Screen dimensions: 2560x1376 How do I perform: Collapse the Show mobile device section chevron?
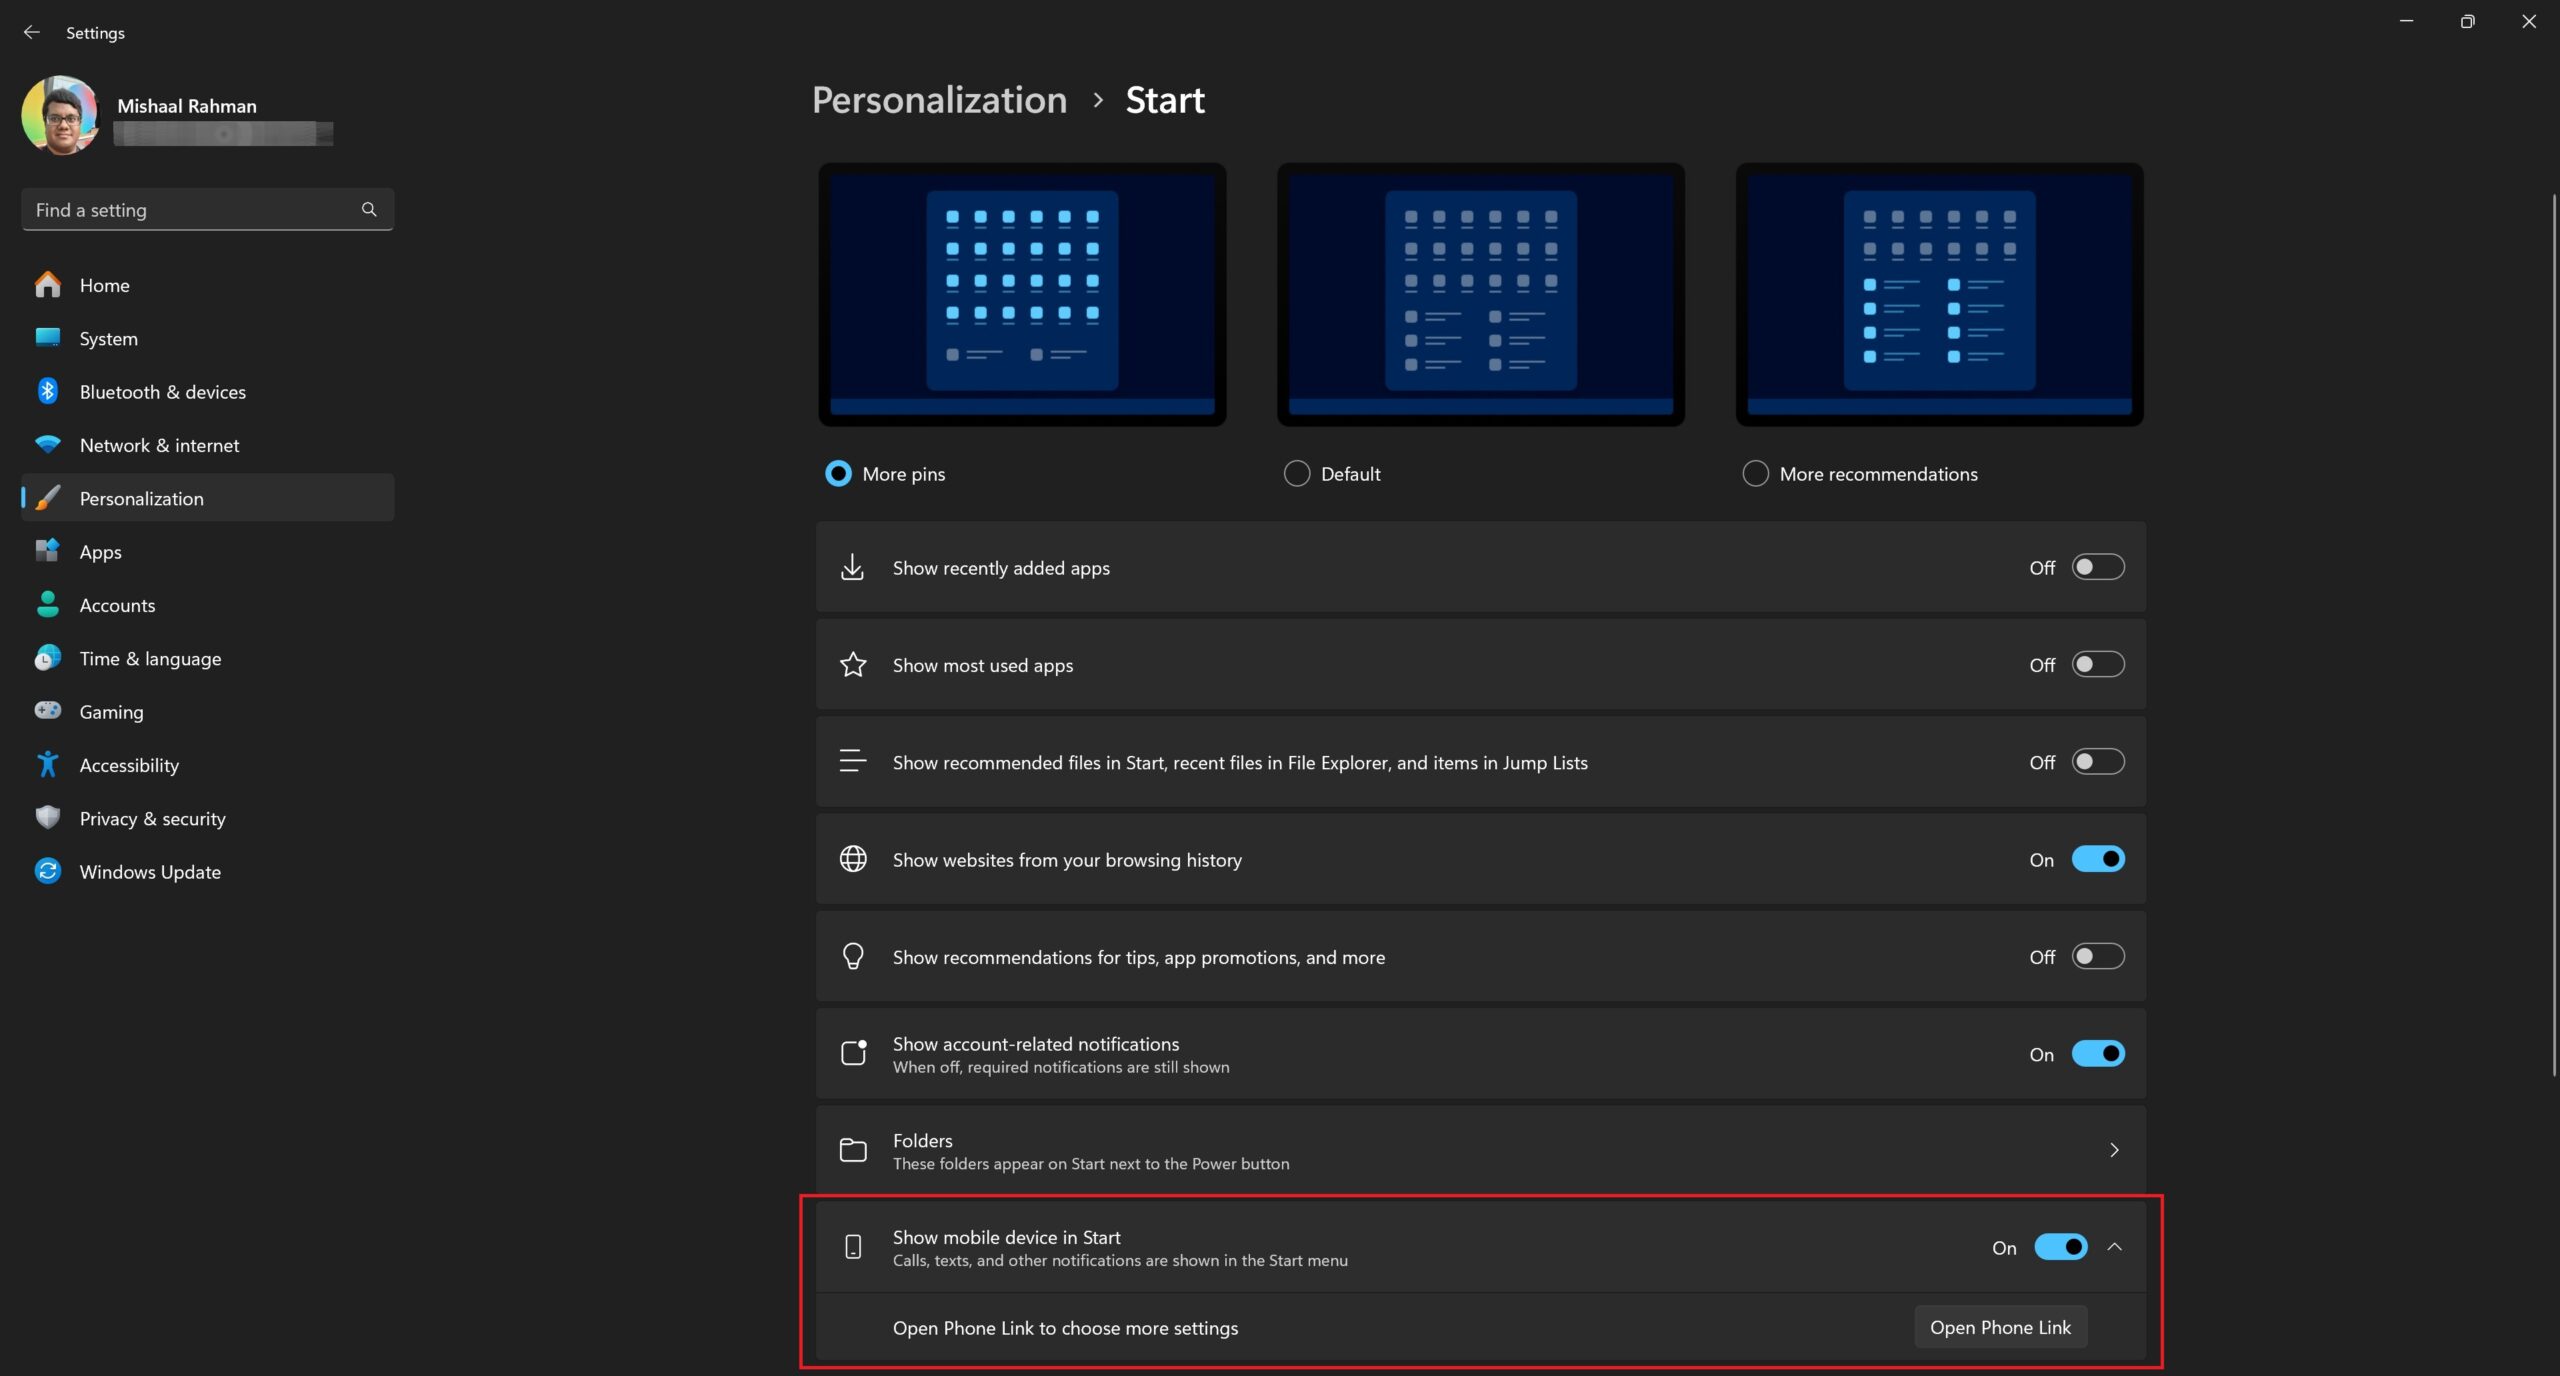coord(2114,1247)
